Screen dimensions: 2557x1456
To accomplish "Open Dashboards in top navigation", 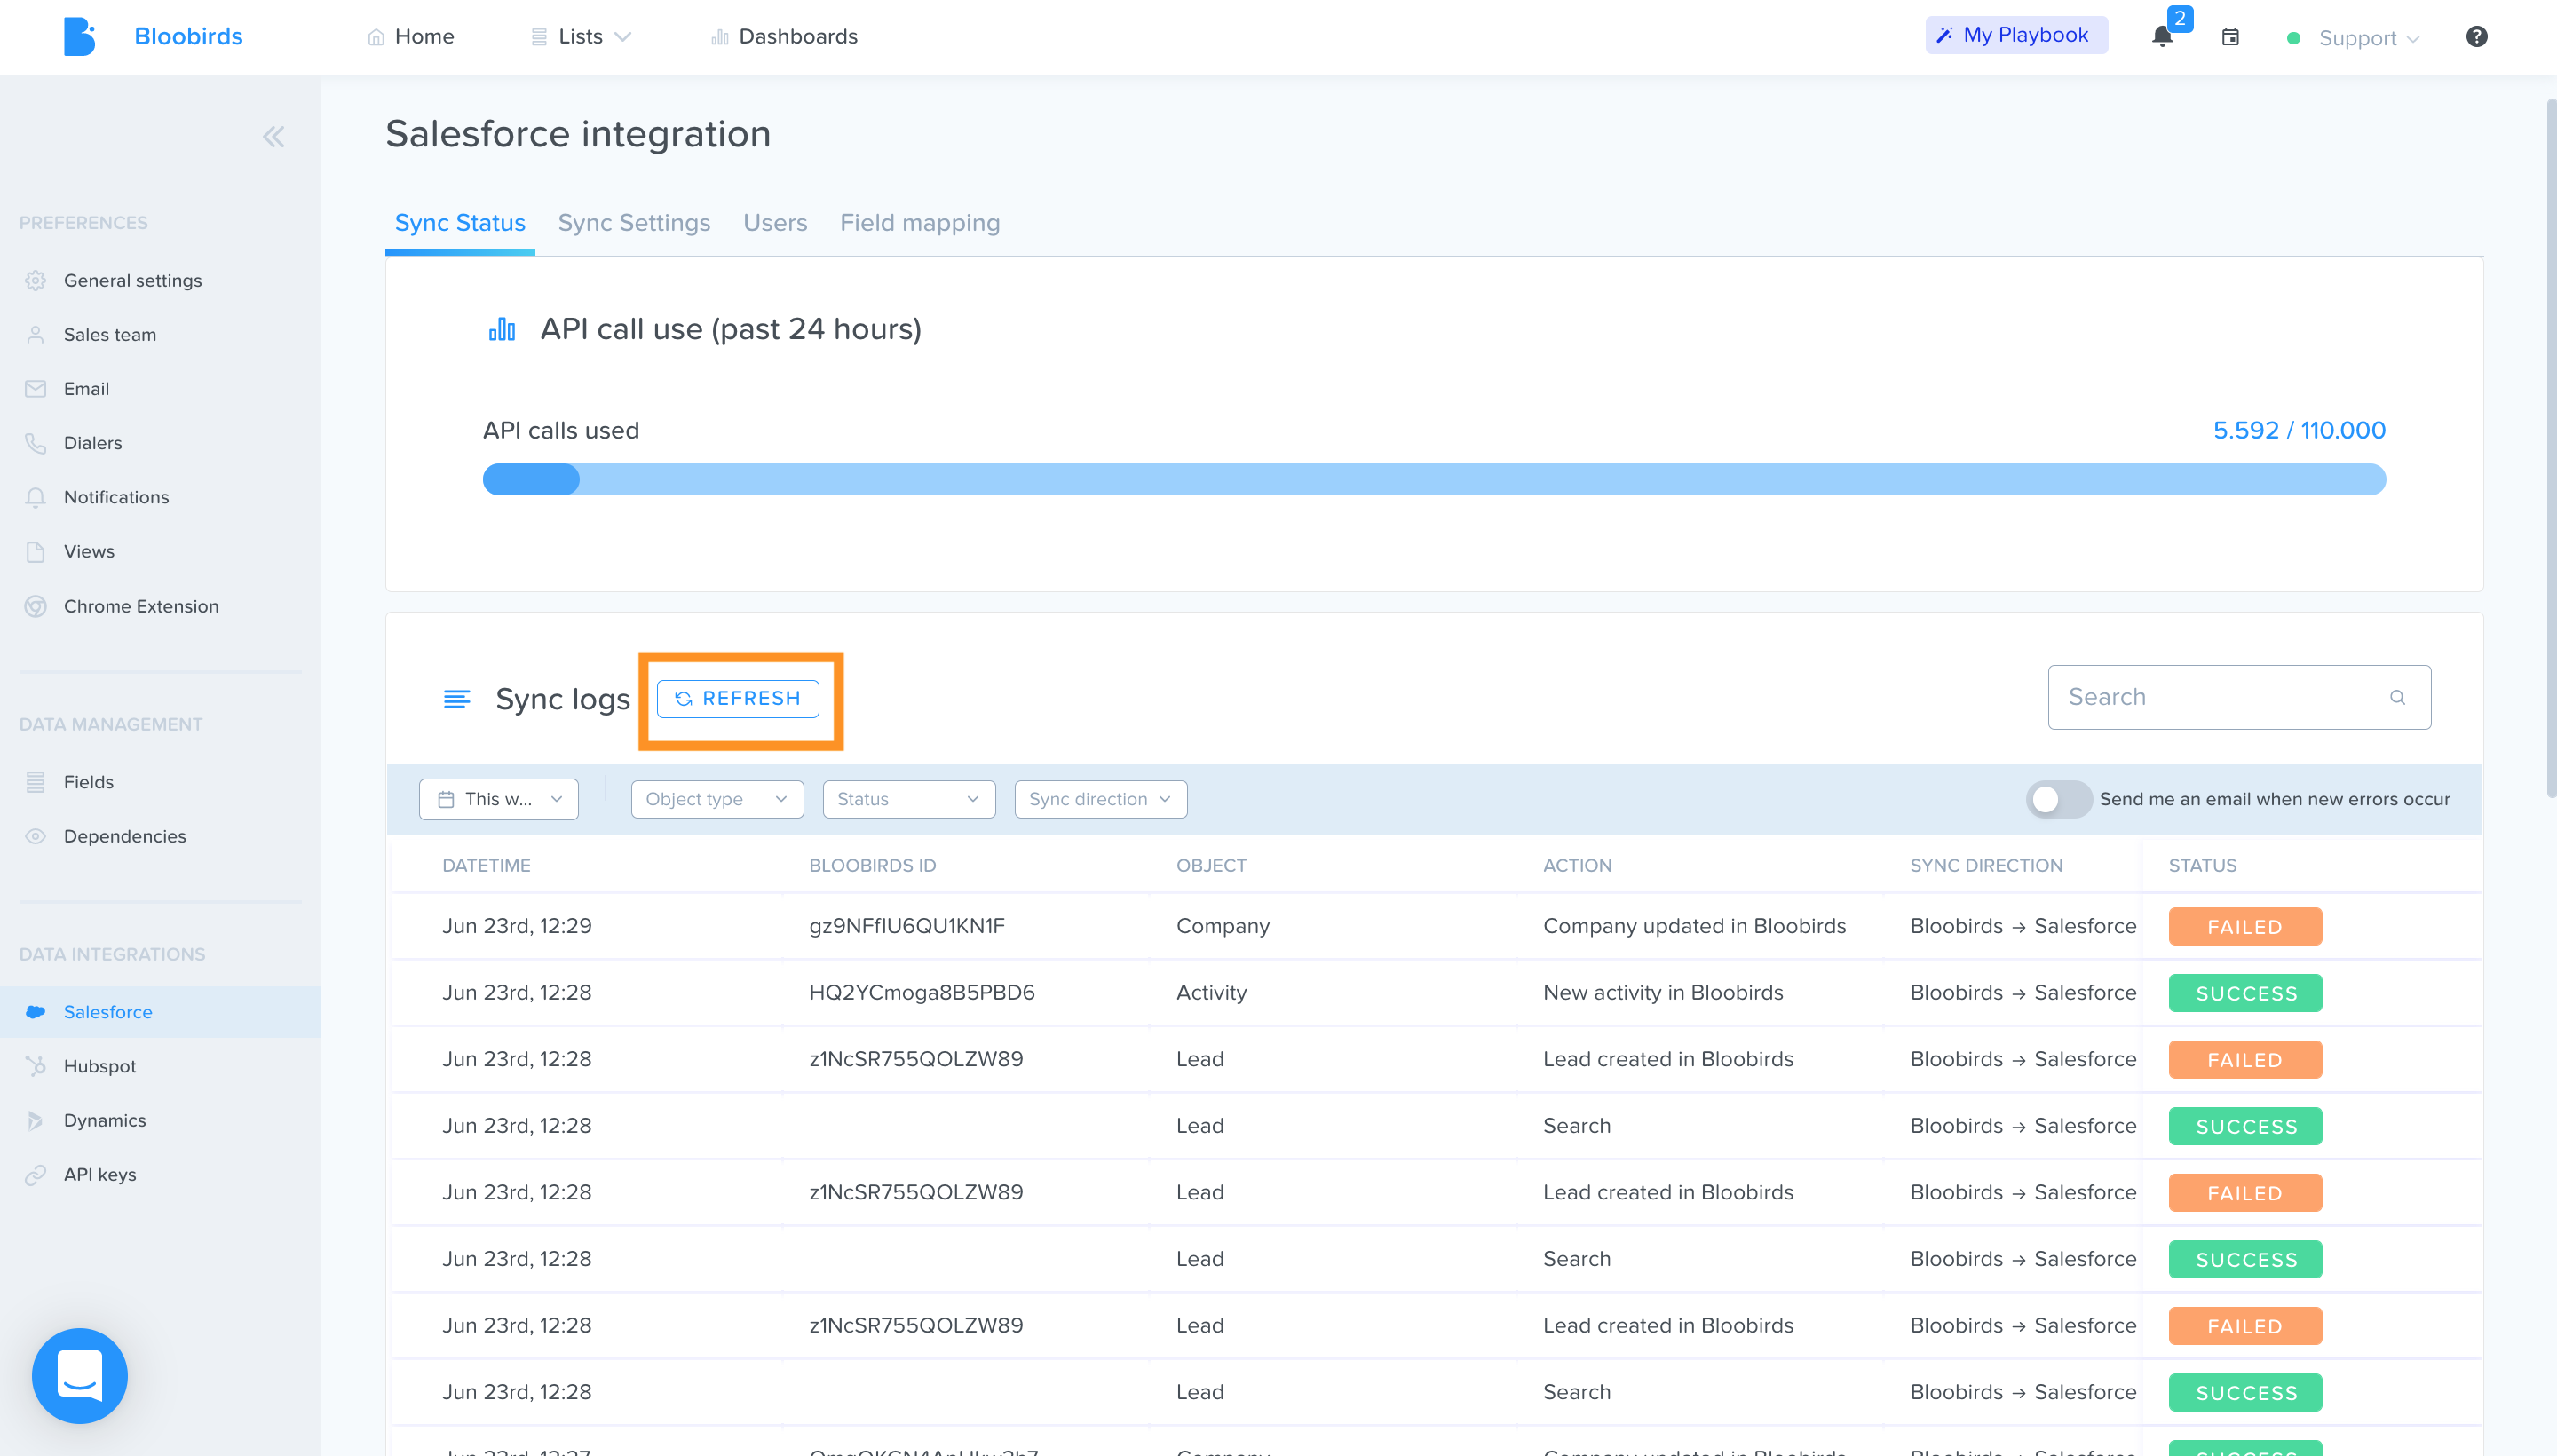I will point(785,37).
